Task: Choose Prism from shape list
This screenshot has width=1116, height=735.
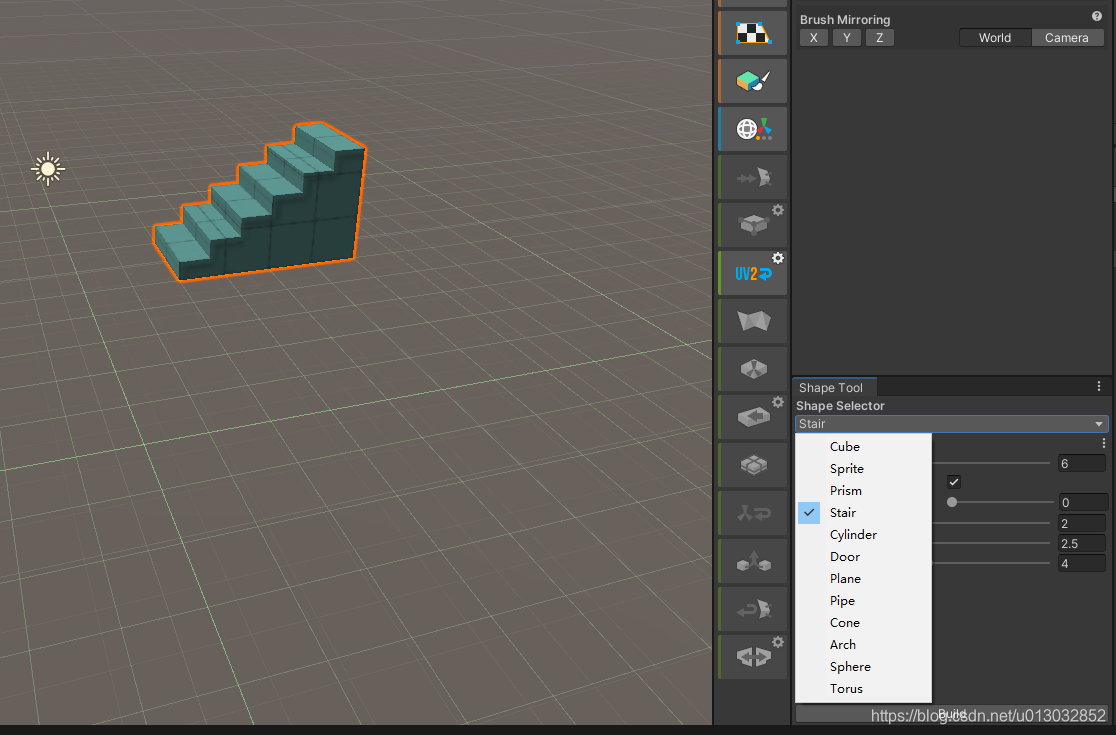Action: pyautogui.click(x=863, y=490)
